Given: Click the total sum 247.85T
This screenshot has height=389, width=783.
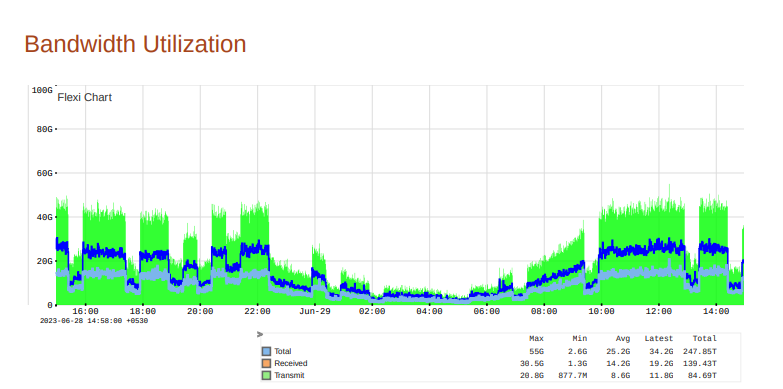Looking at the screenshot, I should [700, 352].
